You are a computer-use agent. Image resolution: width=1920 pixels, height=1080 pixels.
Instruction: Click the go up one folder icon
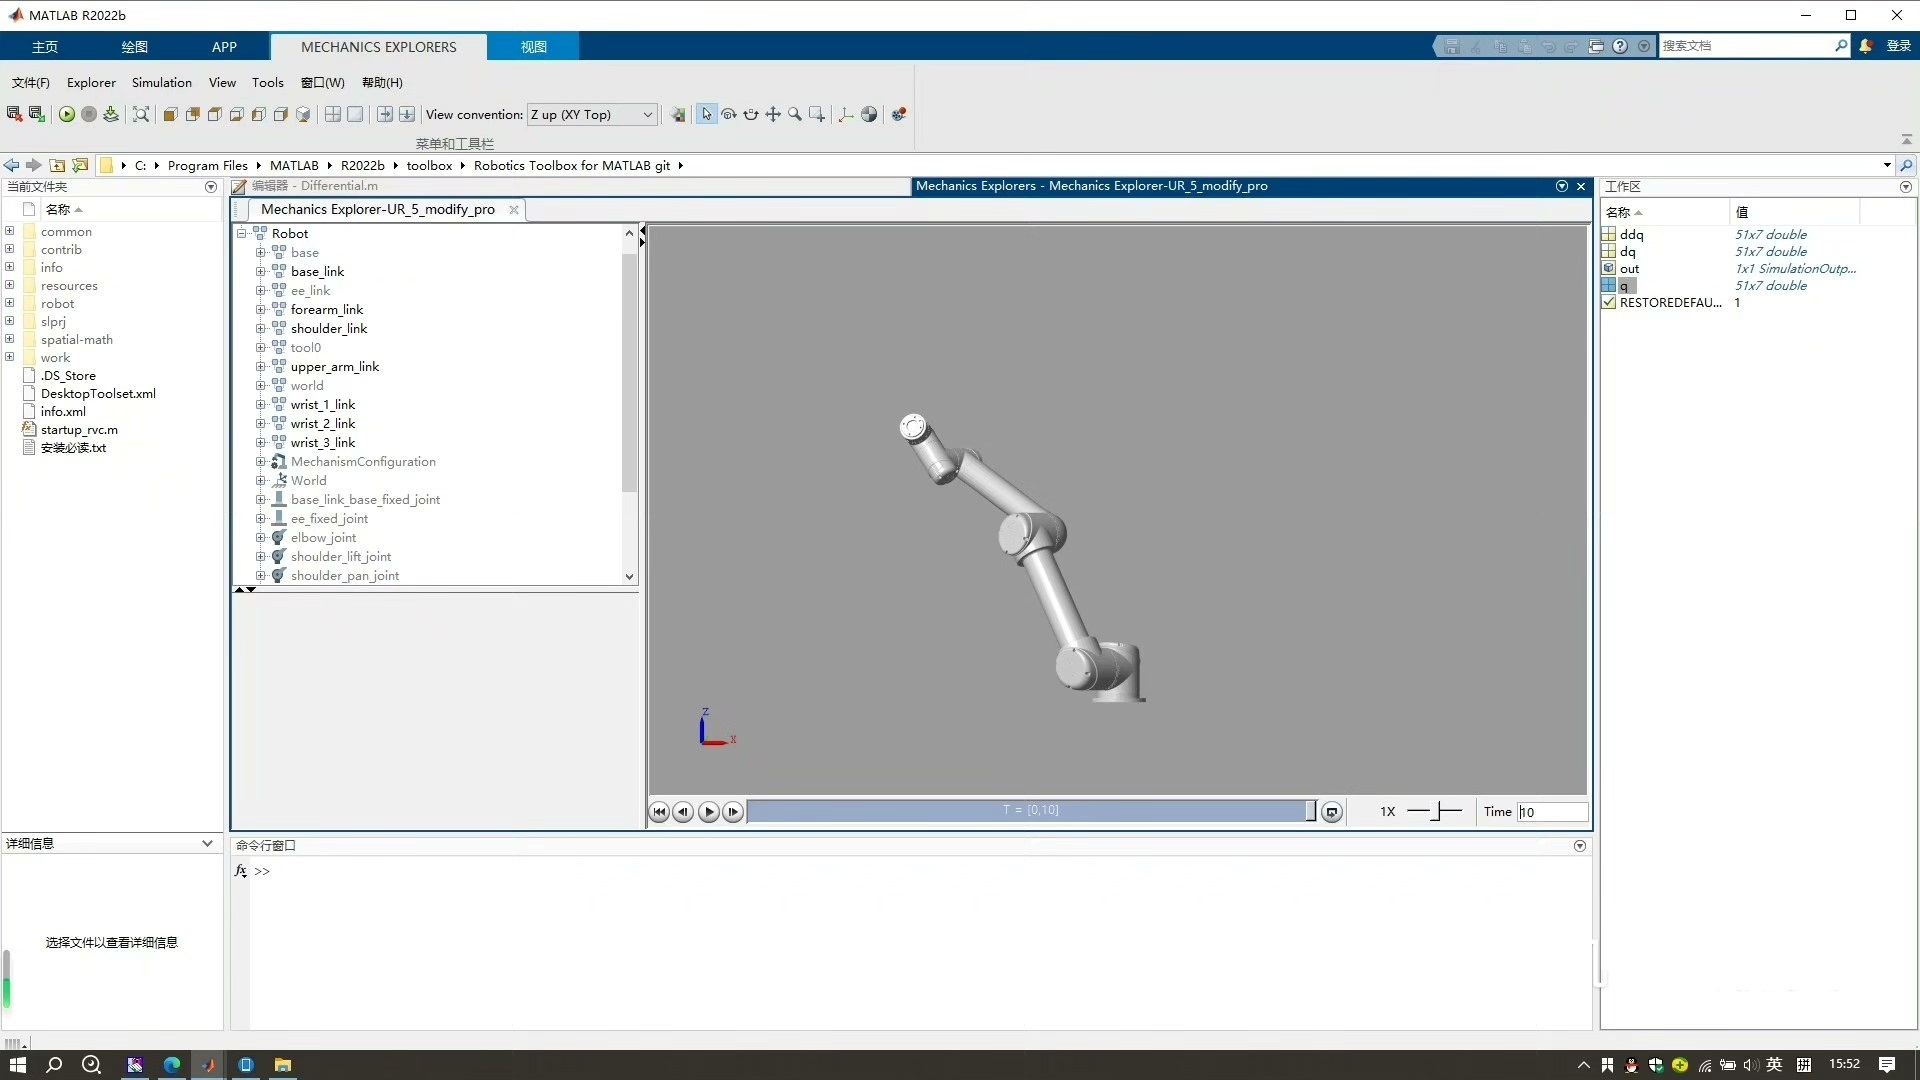(58, 165)
